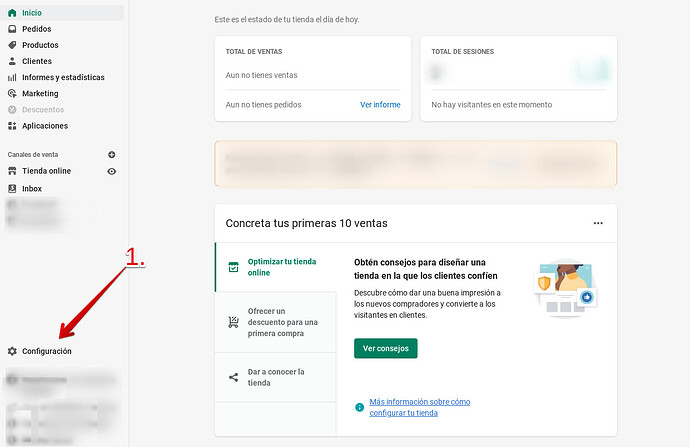Open the Ver informe link
This screenshot has width=690, height=447.
[x=380, y=105]
